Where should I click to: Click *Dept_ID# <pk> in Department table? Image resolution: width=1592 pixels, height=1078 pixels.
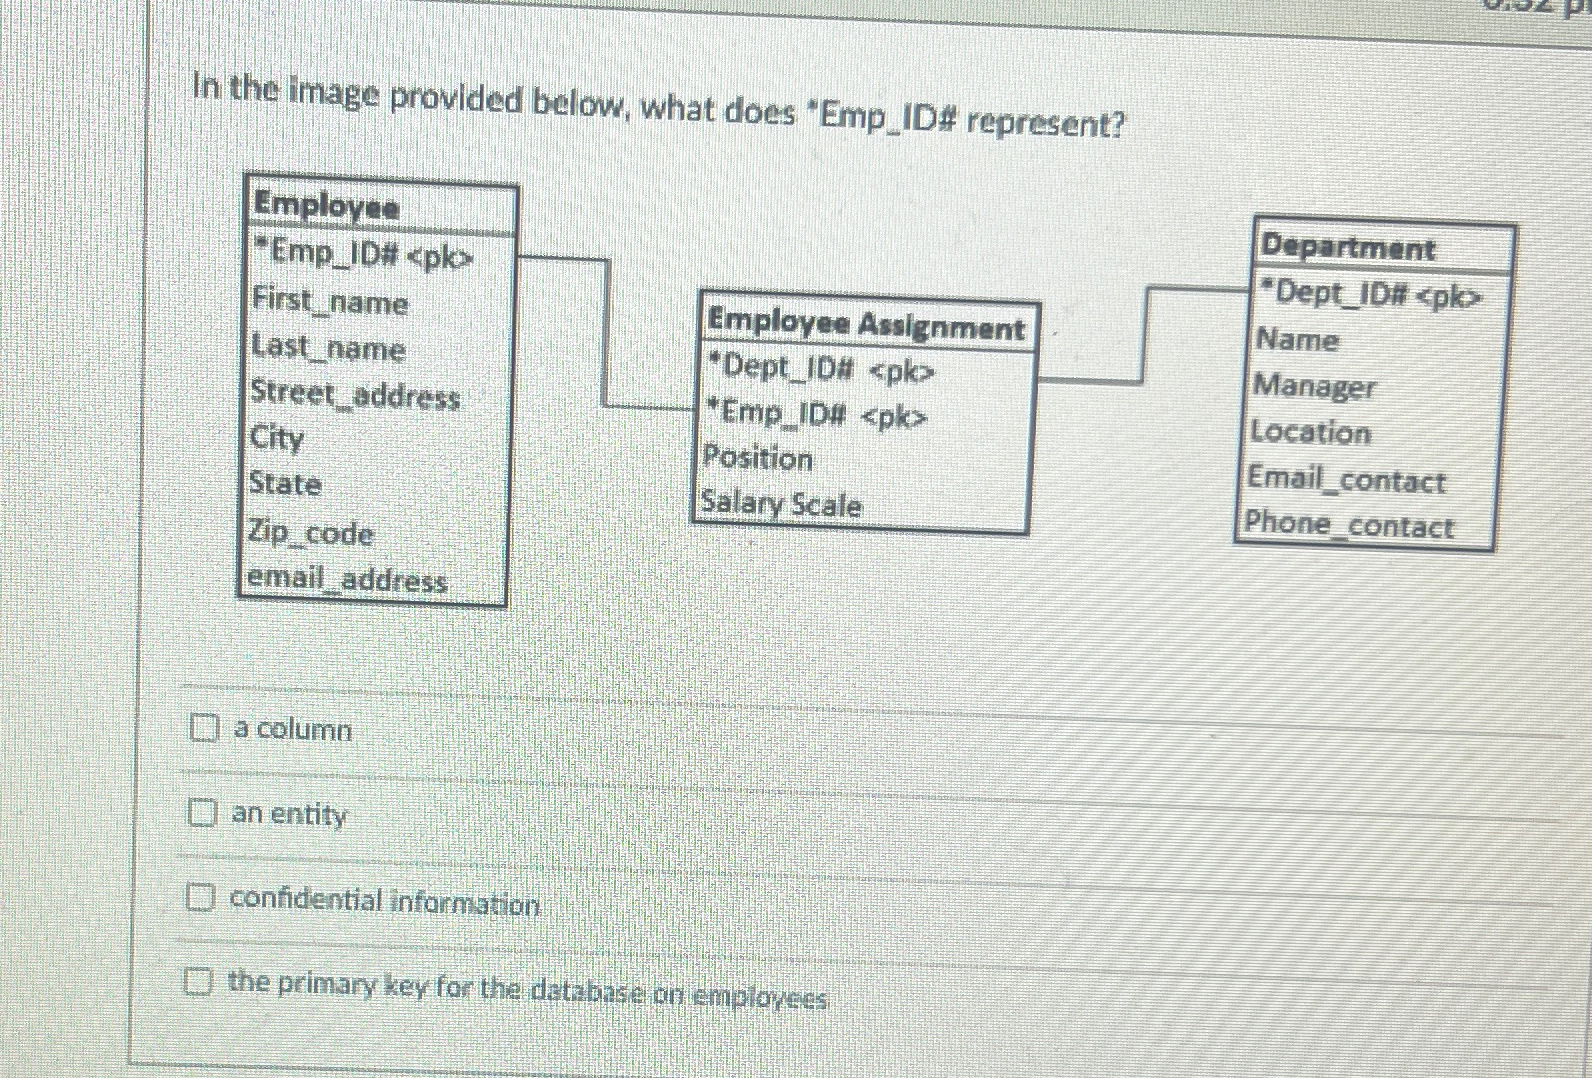click(1371, 294)
